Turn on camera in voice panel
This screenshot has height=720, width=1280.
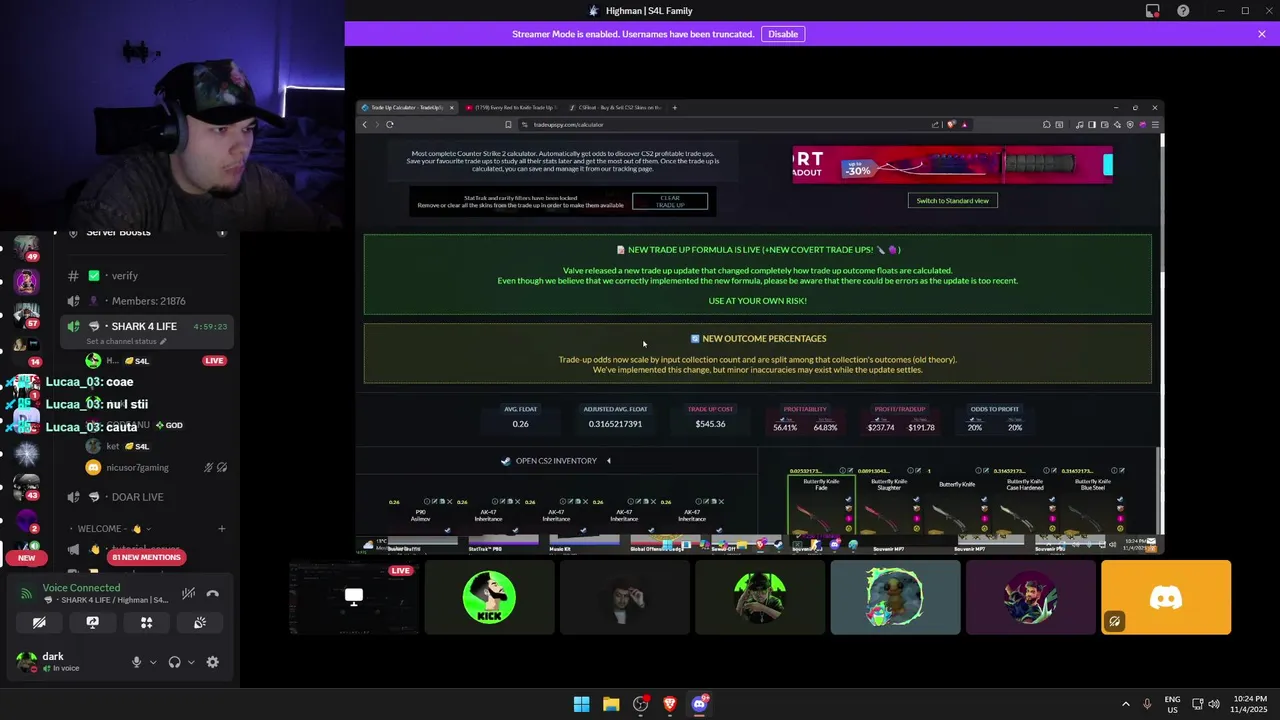tap(39, 622)
